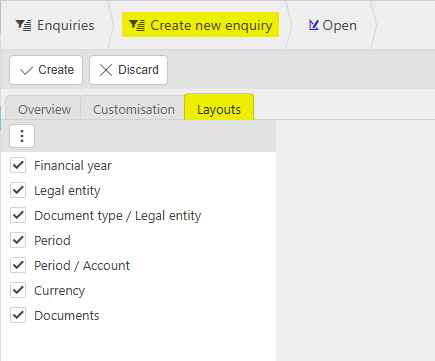Viewport: 435px width, 361px height.
Task: Click the checkmark icon on Create
Action: 26,70
